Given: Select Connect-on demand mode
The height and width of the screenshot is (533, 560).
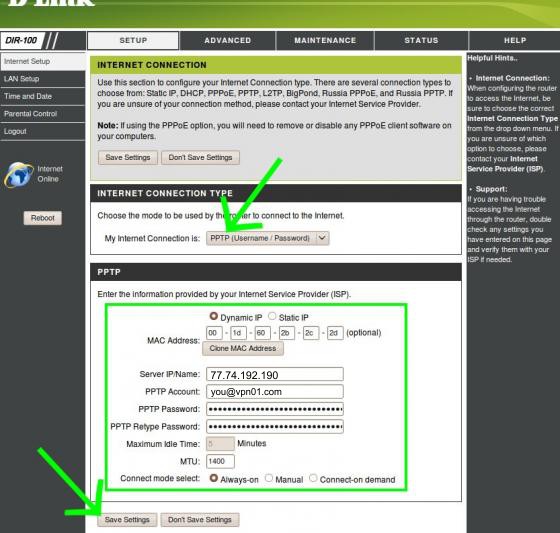Looking at the screenshot, I should tap(313, 478).
